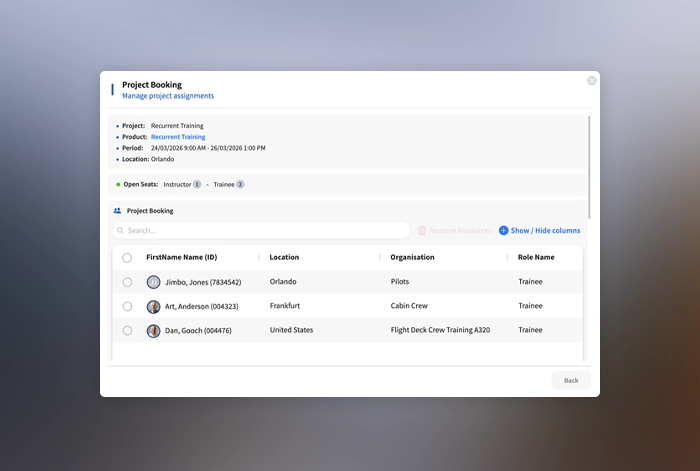
Task: Sort by FirstName Name (ID) column header
Action: (x=182, y=257)
